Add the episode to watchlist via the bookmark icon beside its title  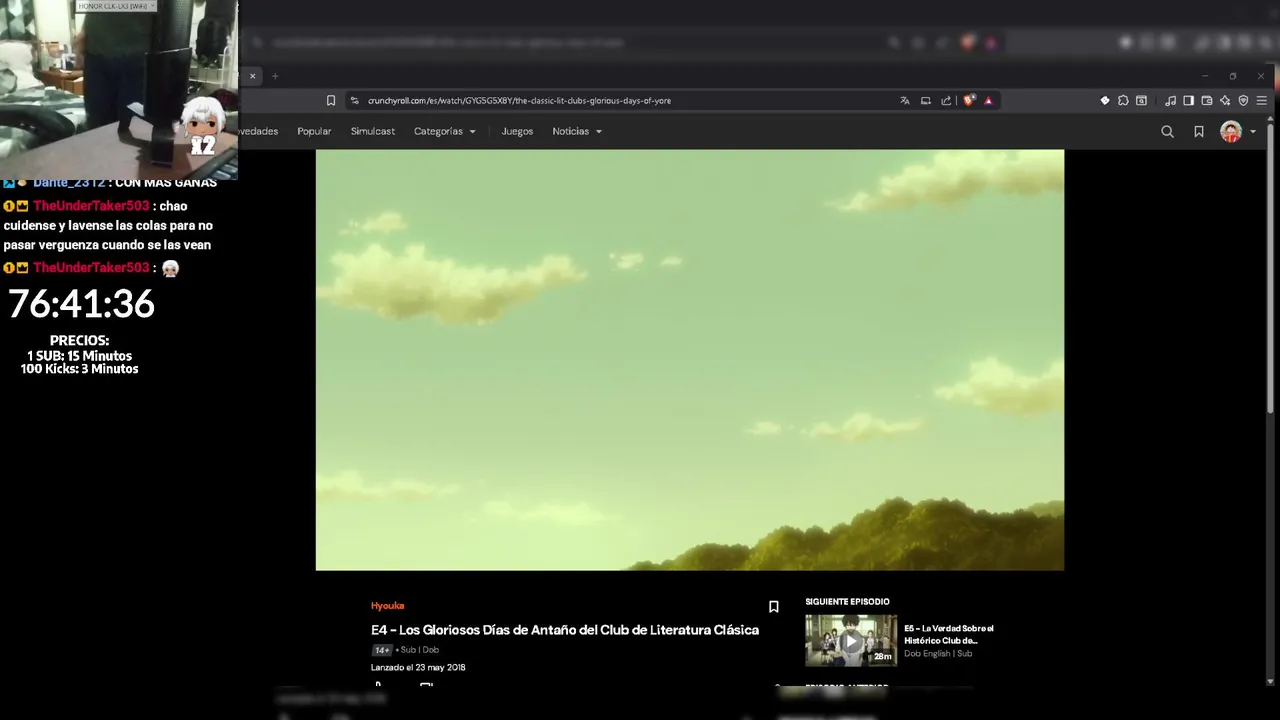773,607
